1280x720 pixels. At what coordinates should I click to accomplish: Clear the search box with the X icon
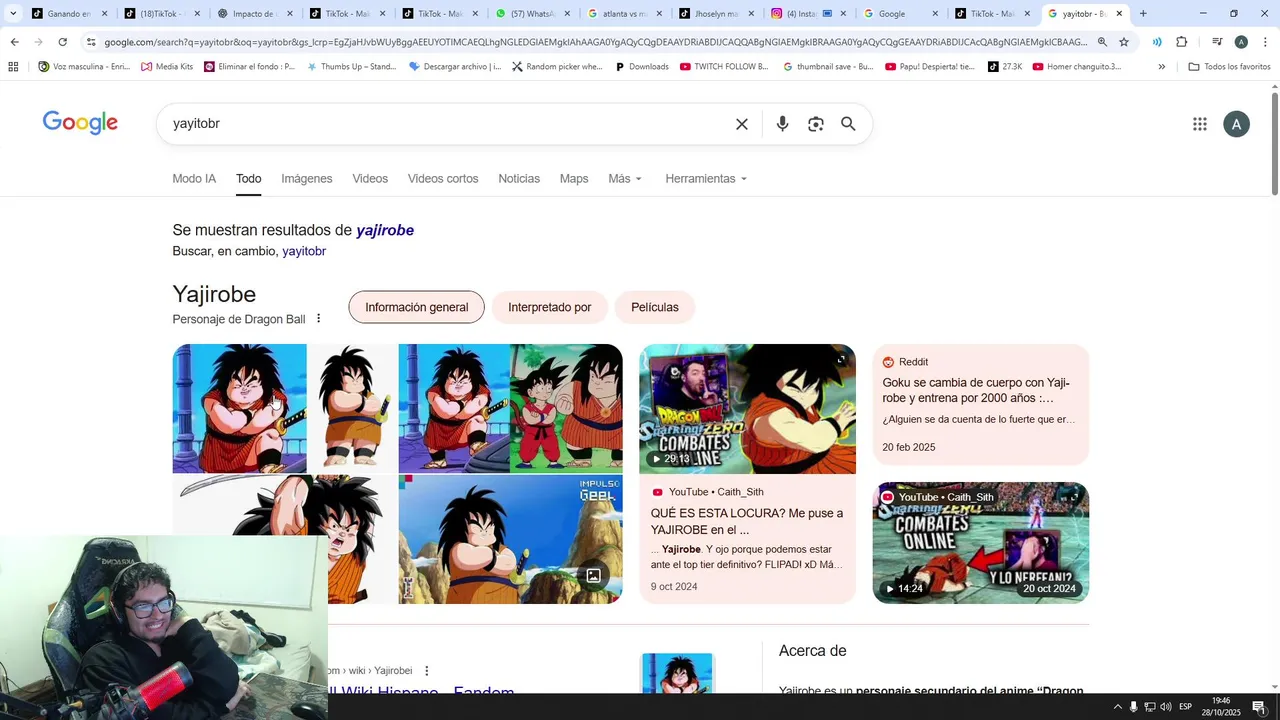(x=742, y=124)
